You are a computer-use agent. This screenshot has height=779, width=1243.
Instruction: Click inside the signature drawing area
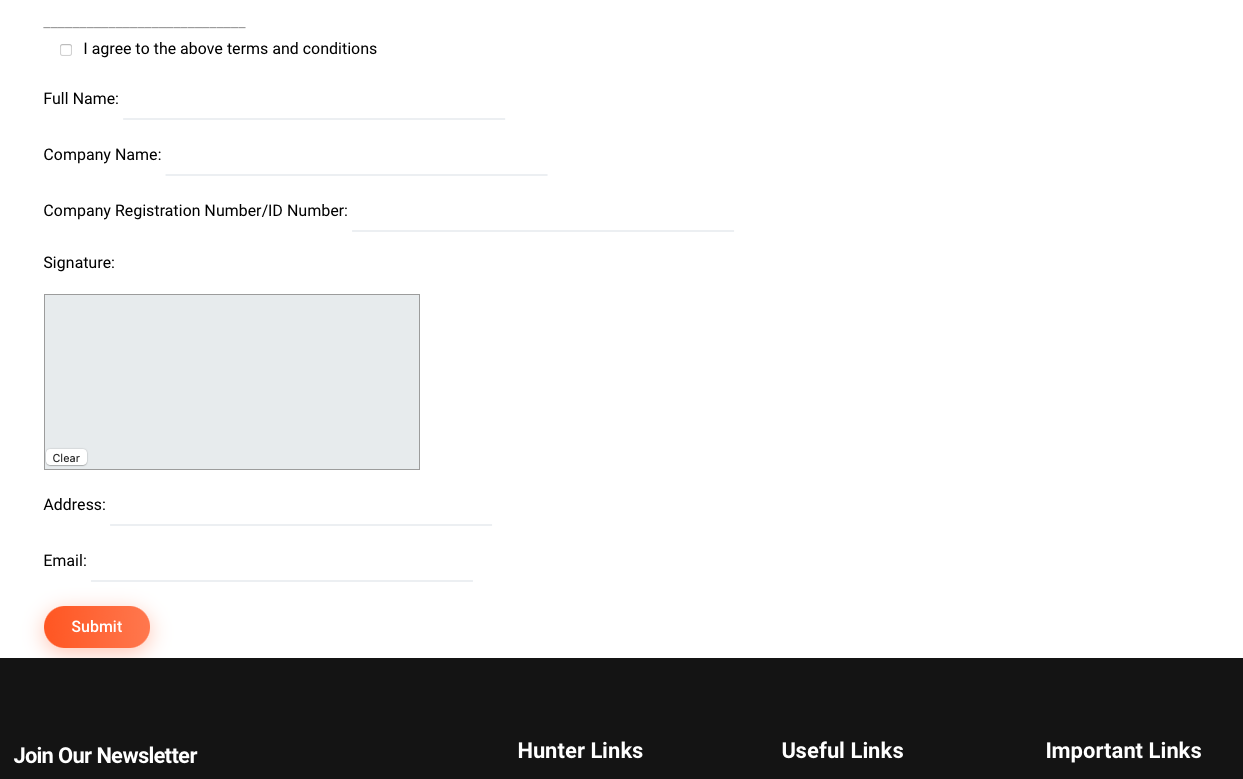click(x=231, y=370)
